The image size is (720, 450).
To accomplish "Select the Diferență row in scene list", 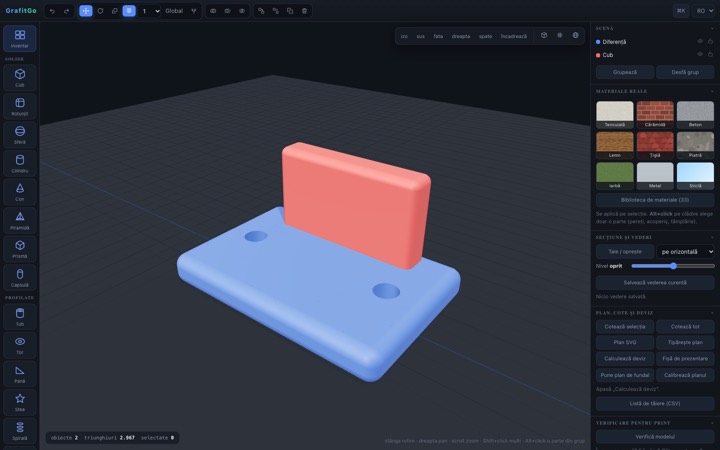I will pyautogui.click(x=655, y=42).
